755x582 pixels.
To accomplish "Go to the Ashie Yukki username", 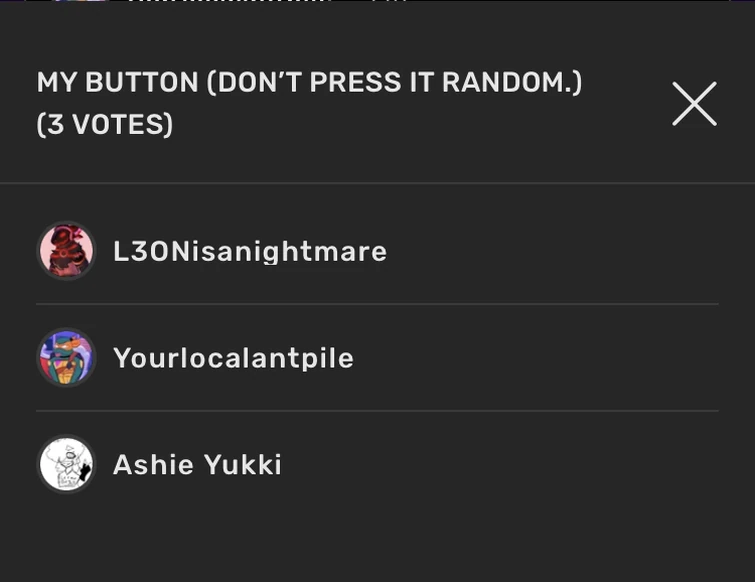I will click(197, 465).
